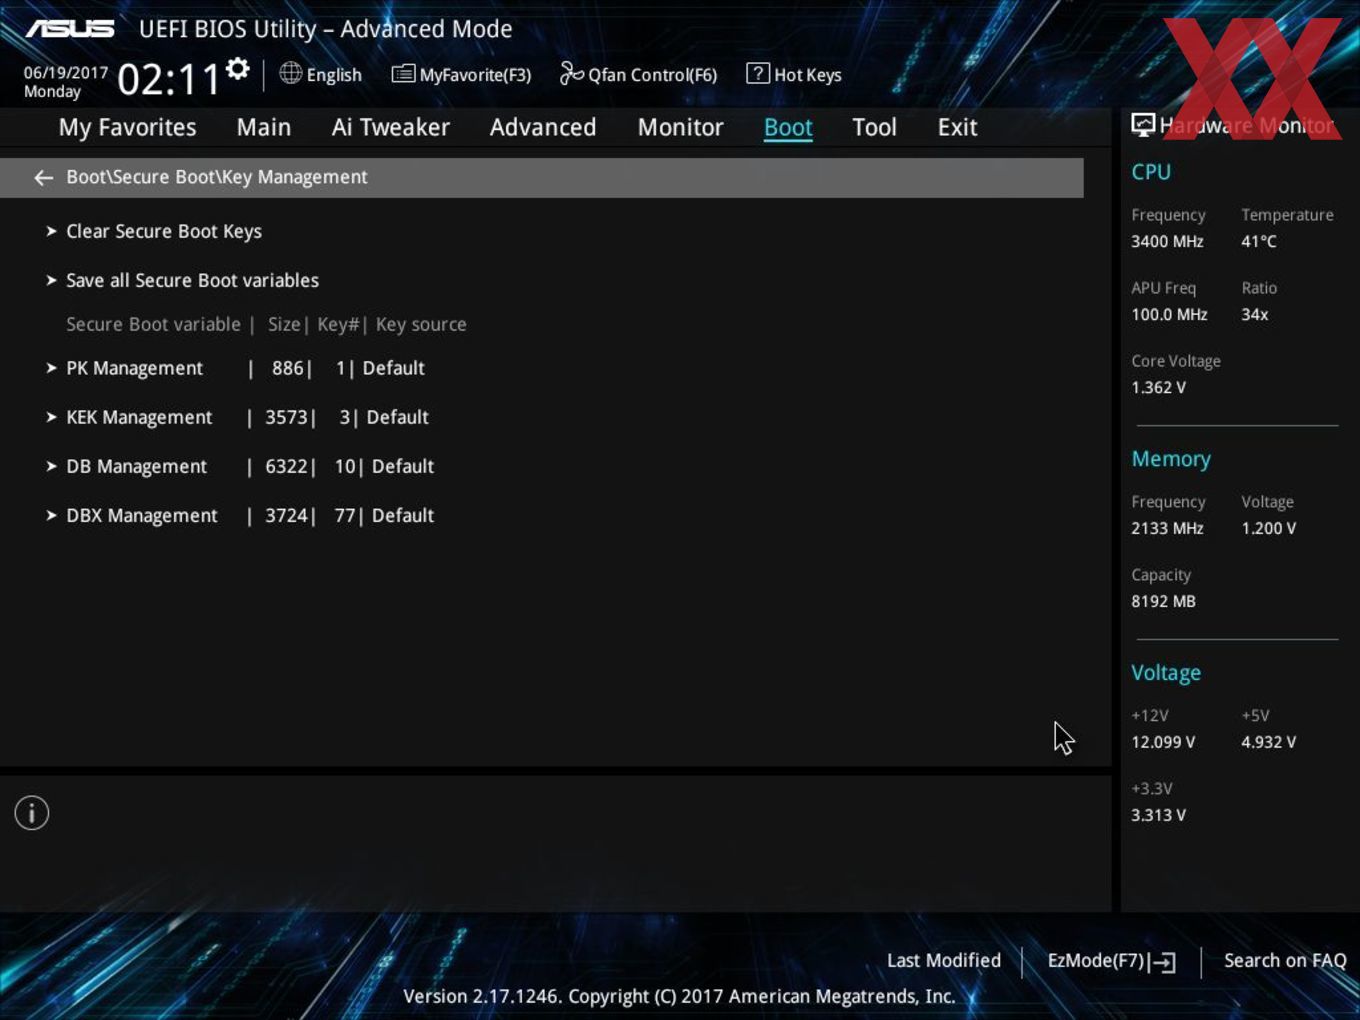
Task: Click the Memory frequency value 2133 MHz
Action: (1167, 528)
